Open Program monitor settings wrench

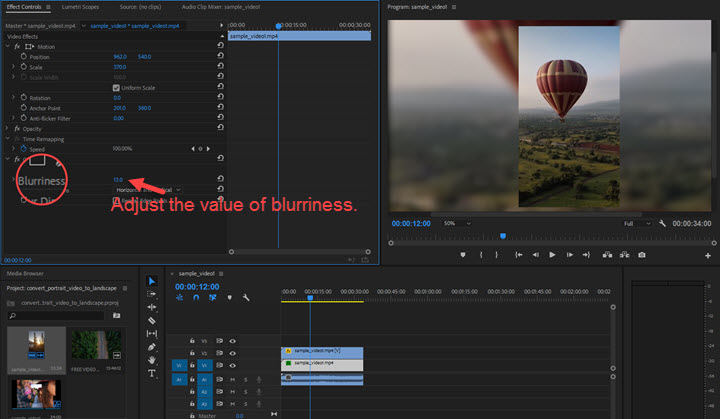pyautogui.click(x=662, y=224)
